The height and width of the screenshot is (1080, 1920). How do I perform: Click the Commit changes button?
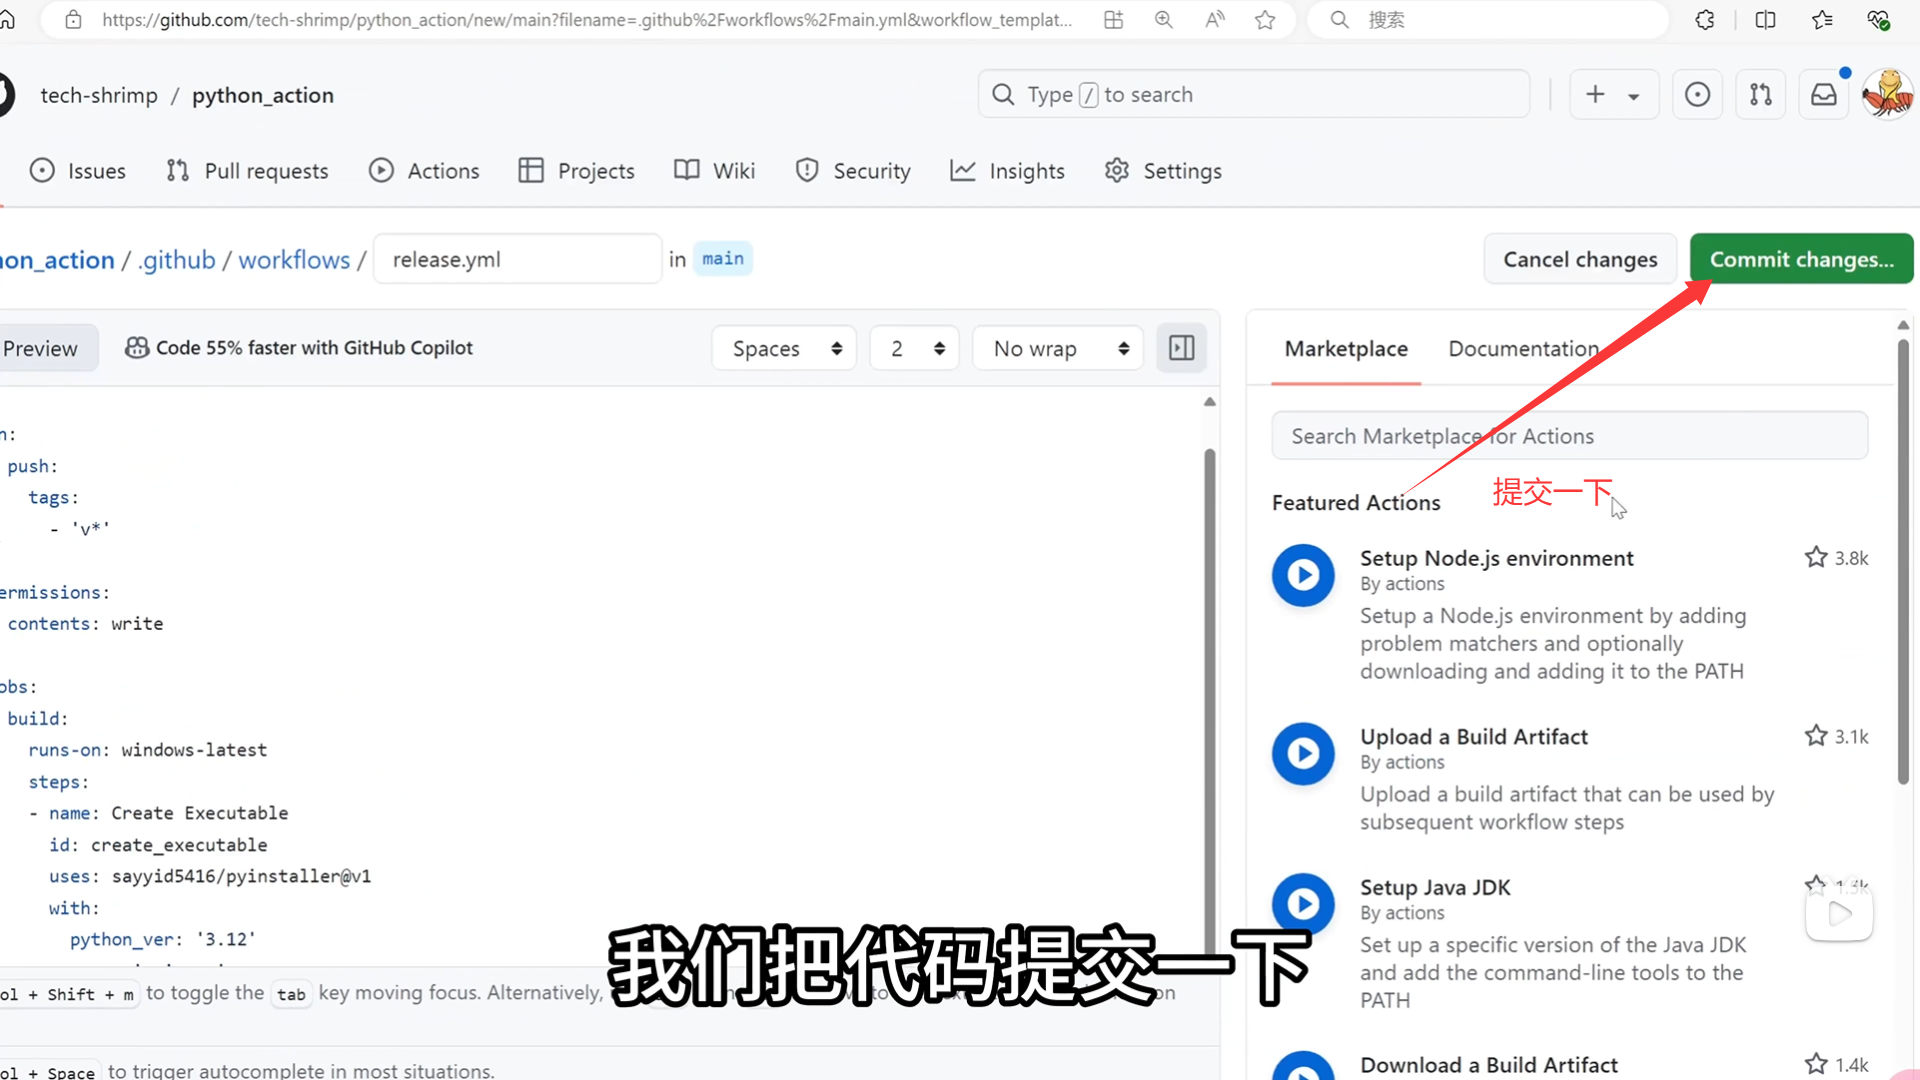coord(1801,259)
